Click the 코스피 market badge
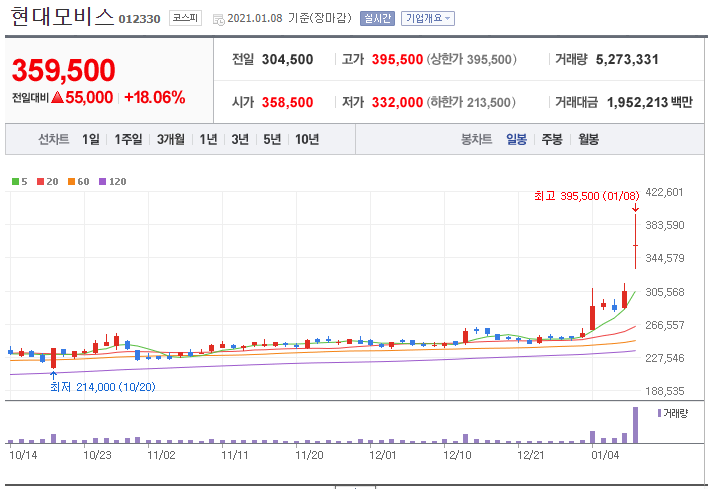708x489 pixels. (x=185, y=18)
